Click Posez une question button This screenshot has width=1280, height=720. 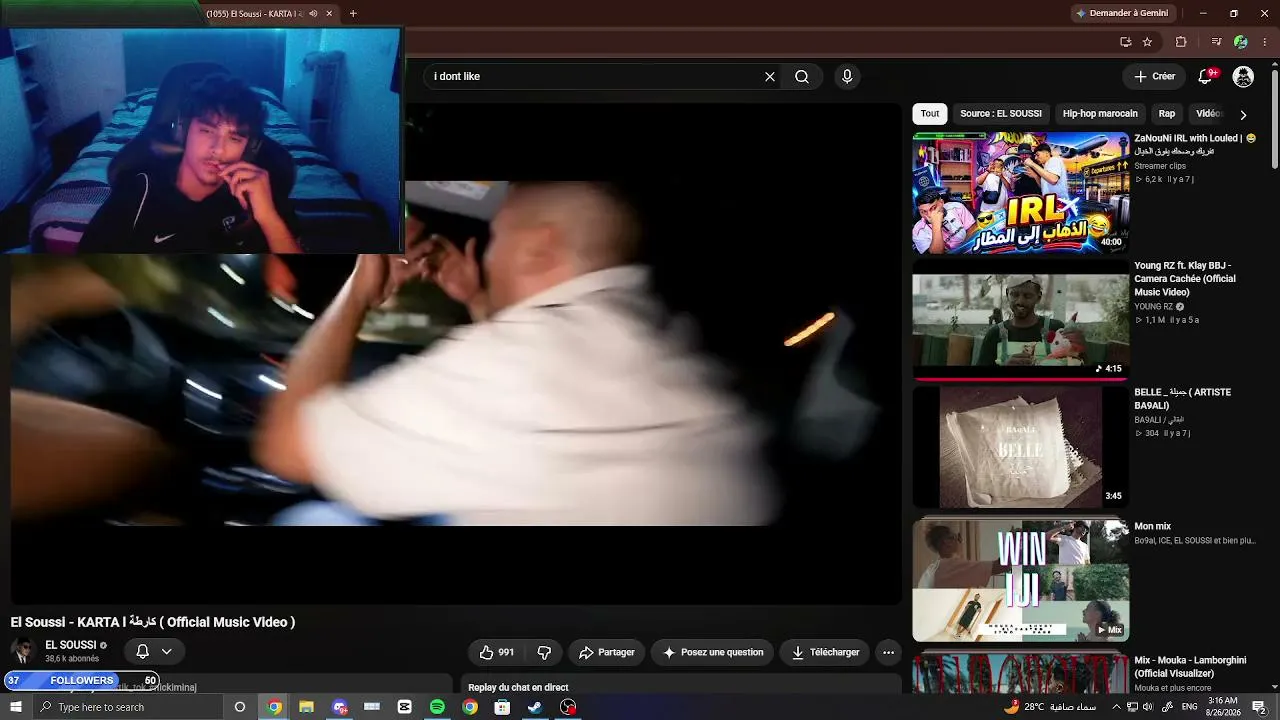pos(712,653)
